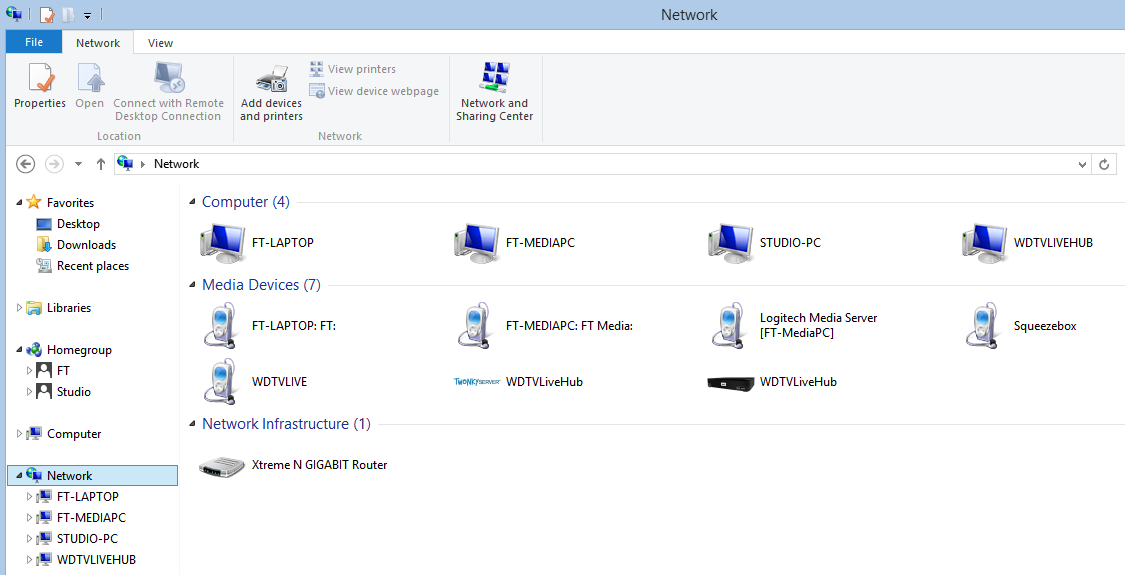Viewport: 1125px width, 575px height.
Task: Collapse the Media Devices (7) group
Action: (193, 285)
